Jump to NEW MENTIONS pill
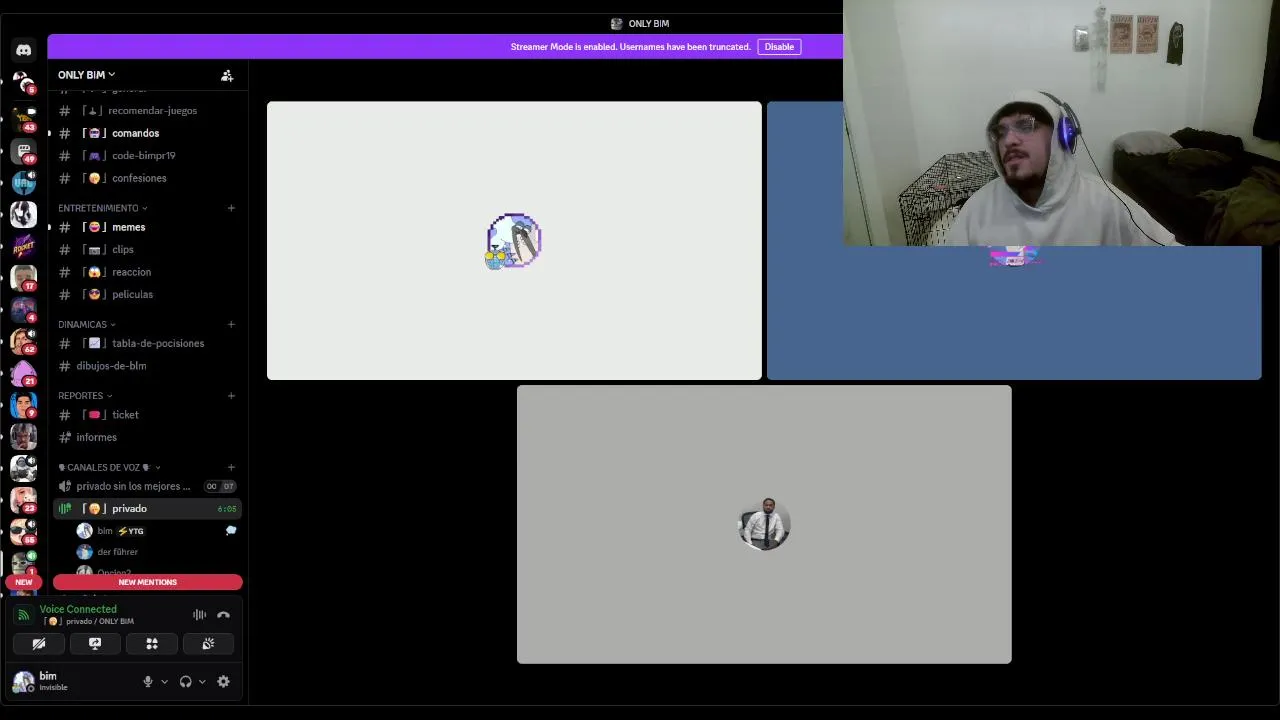The height and width of the screenshot is (720, 1280). tap(147, 582)
